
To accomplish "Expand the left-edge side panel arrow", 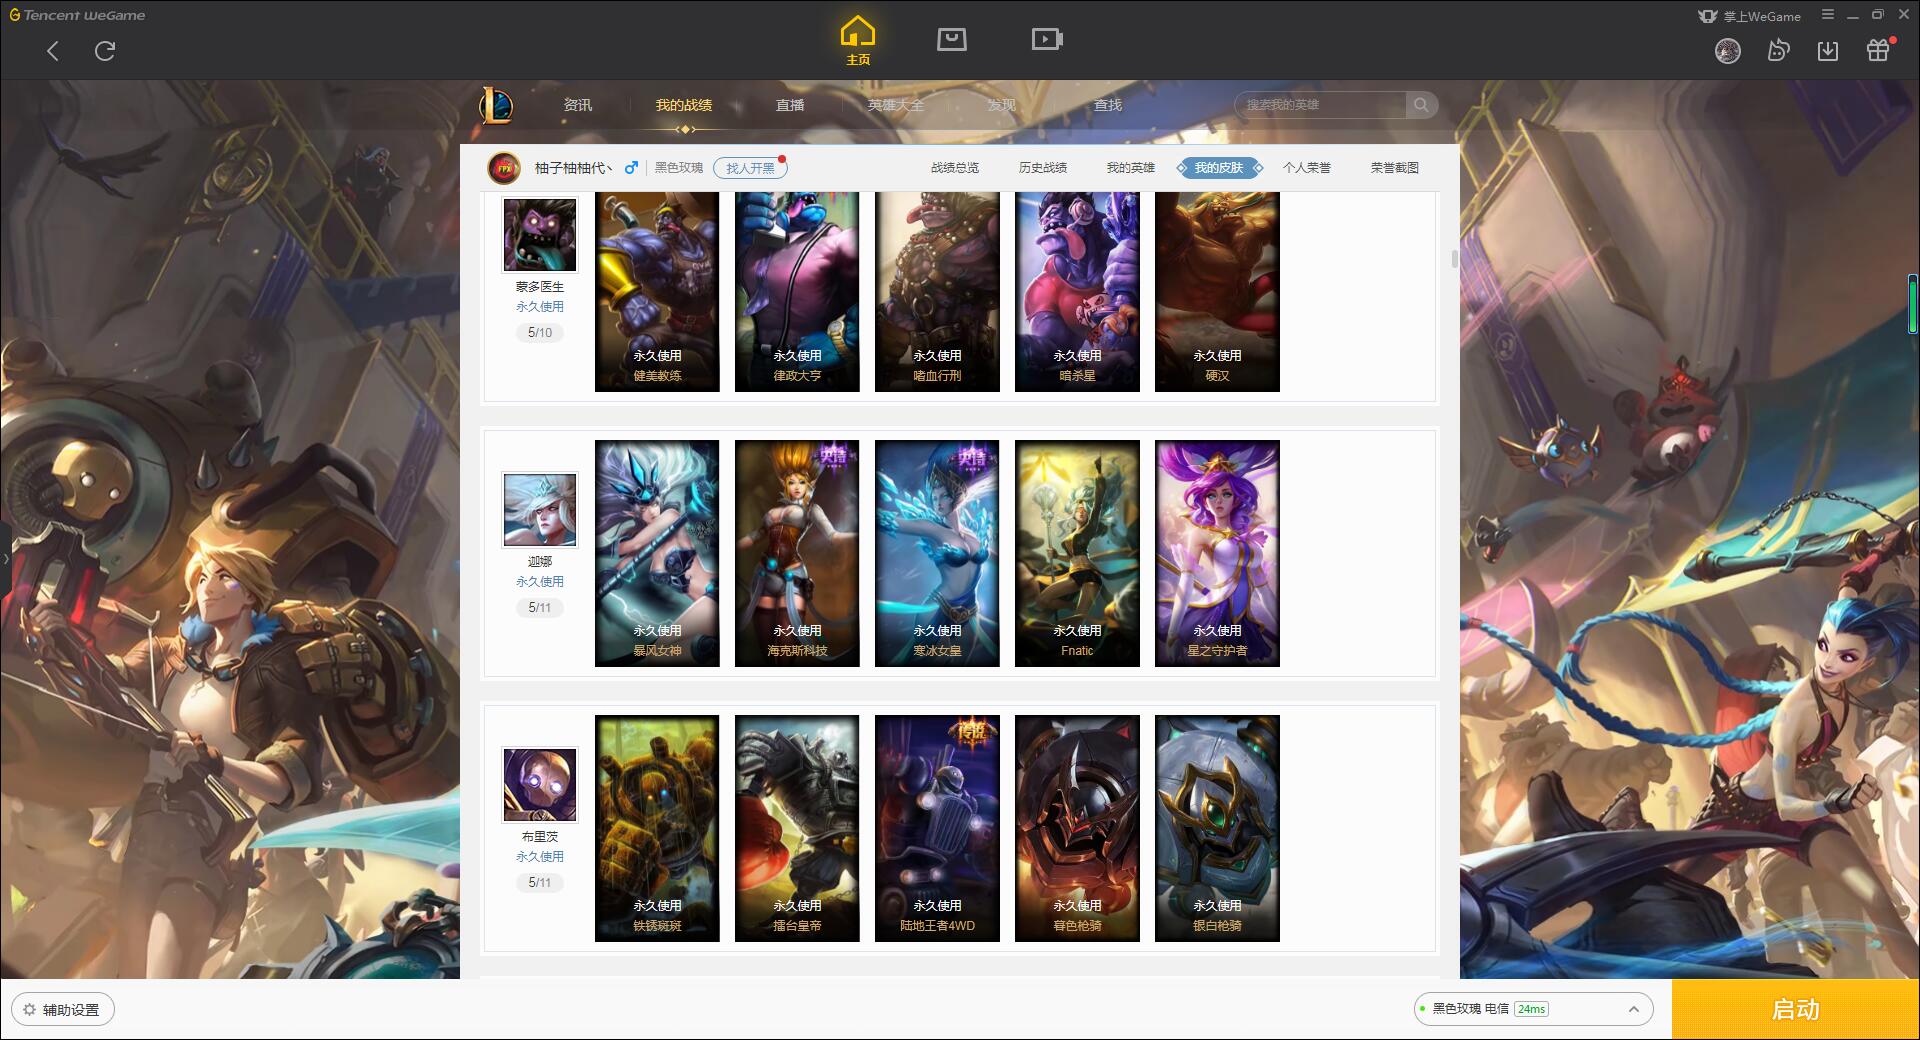I will 5,558.
